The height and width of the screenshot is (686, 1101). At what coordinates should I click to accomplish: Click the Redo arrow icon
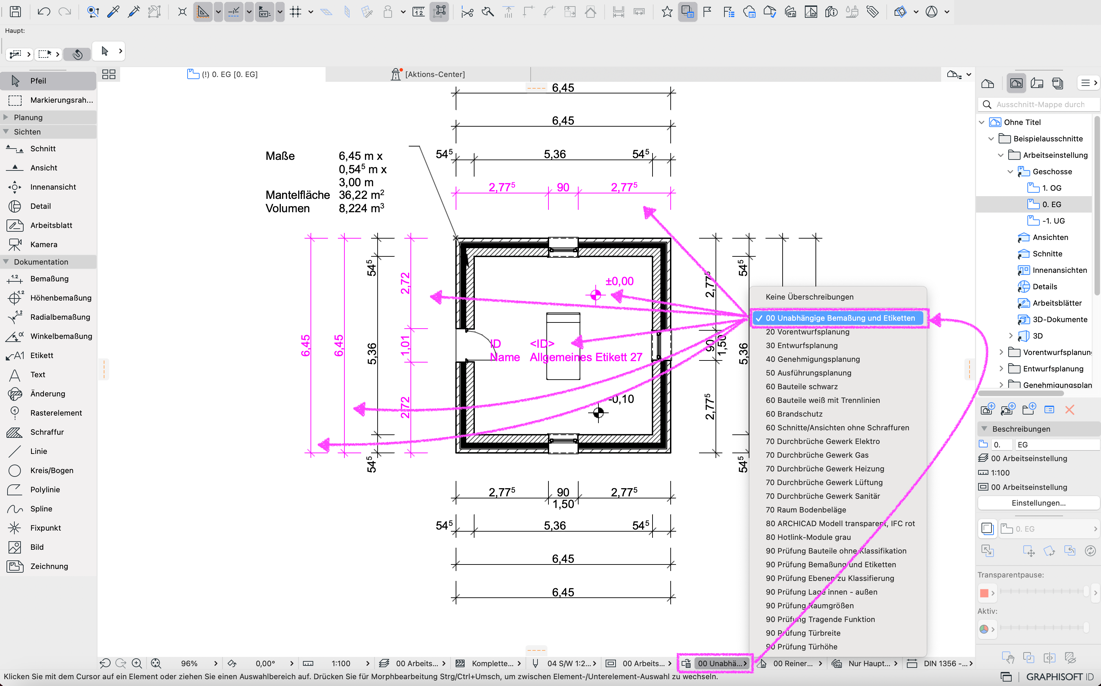pyautogui.click(x=65, y=12)
